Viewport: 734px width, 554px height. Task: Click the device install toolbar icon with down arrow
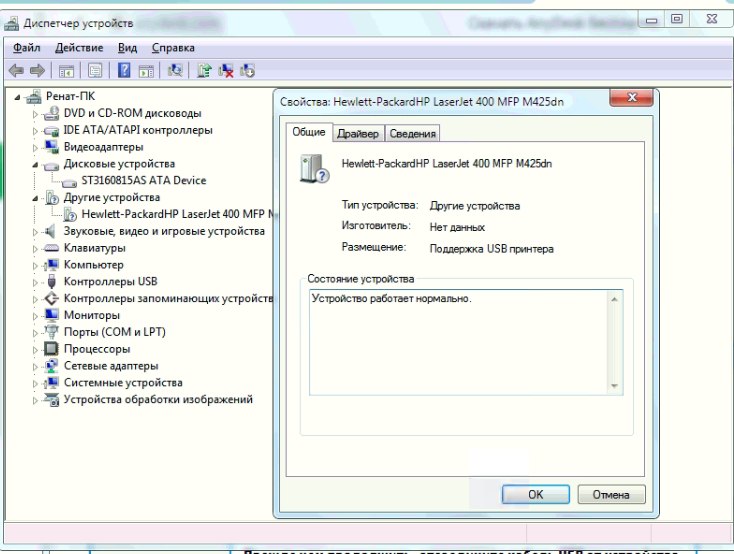[247, 71]
